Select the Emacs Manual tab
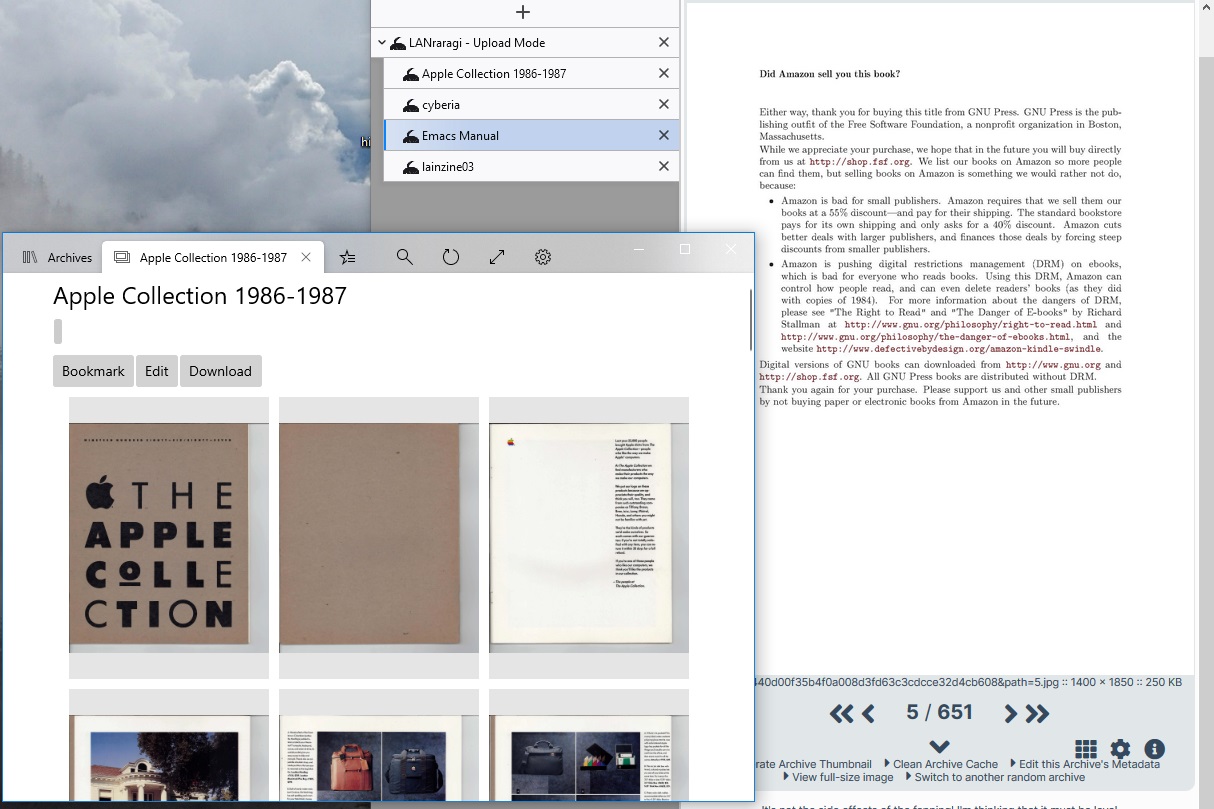 click(x=460, y=136)
